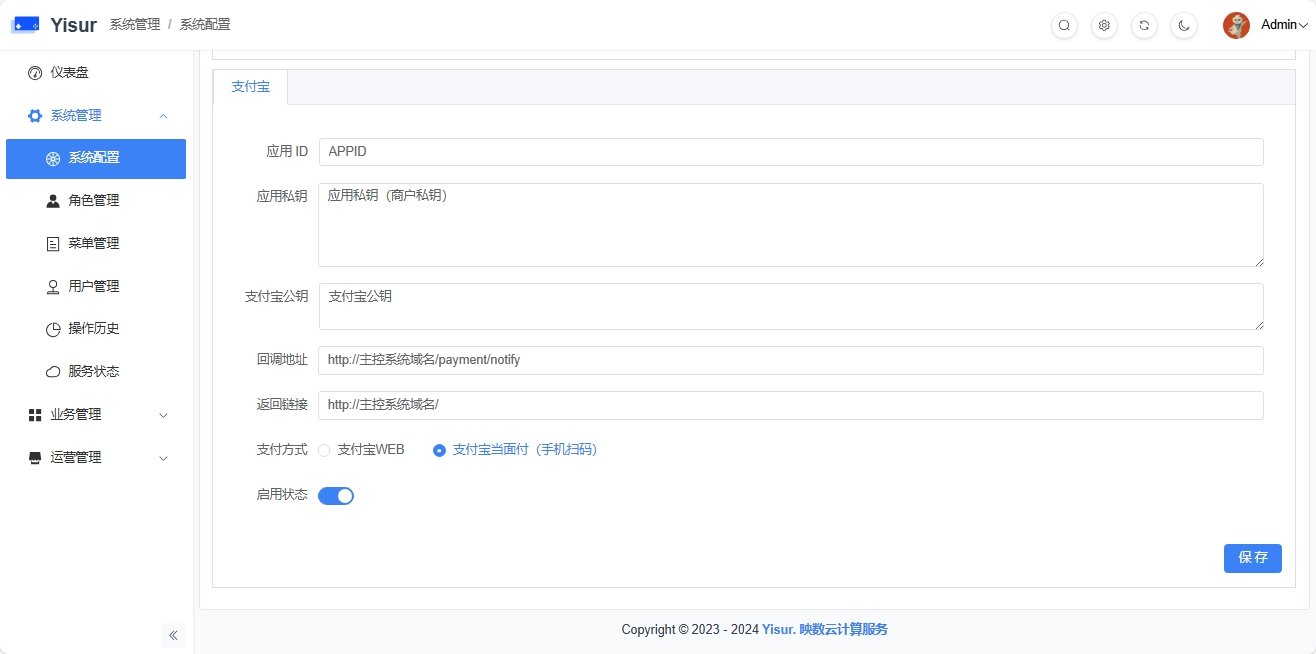This screenshot has width=1316, height=654.
Task: Click the 服务状态 cloud icon in sidebar
Action: pos(51,371)
